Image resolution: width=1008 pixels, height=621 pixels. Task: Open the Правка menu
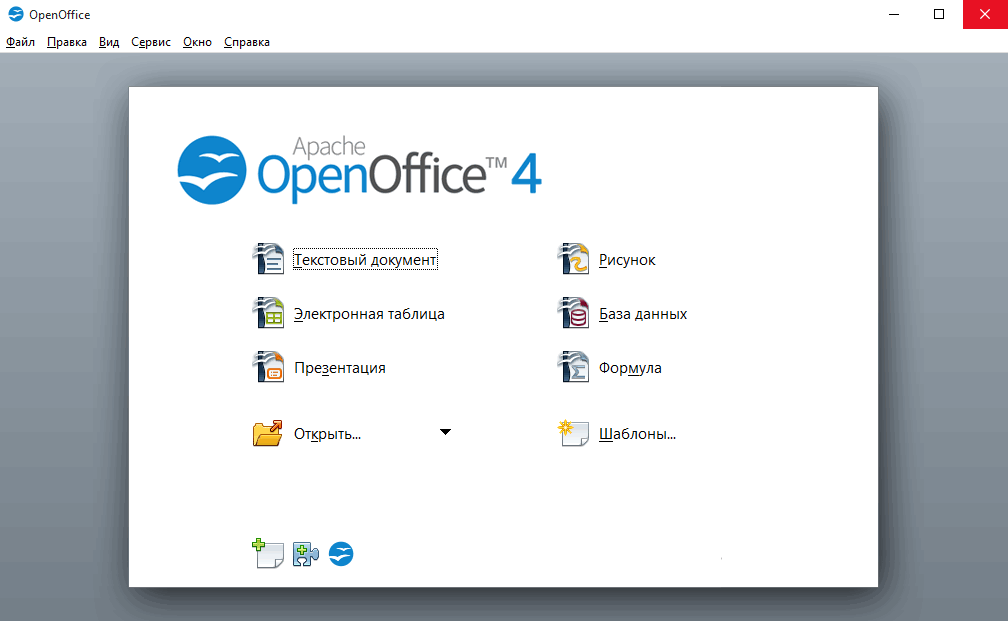(67, 42)
